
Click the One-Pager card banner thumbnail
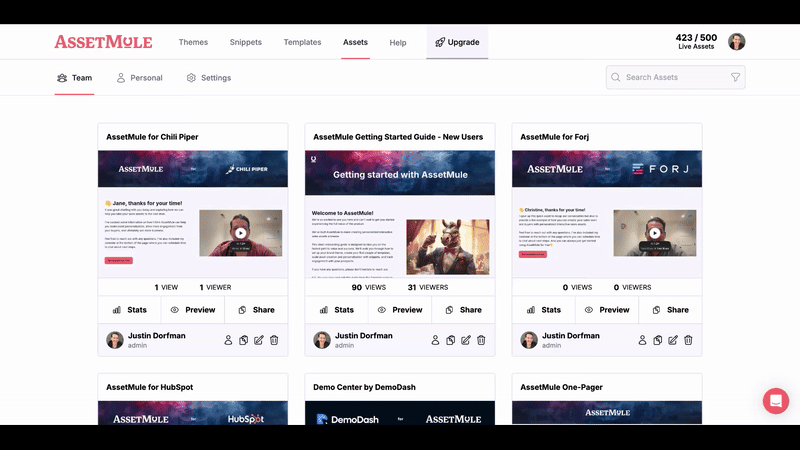607,413
